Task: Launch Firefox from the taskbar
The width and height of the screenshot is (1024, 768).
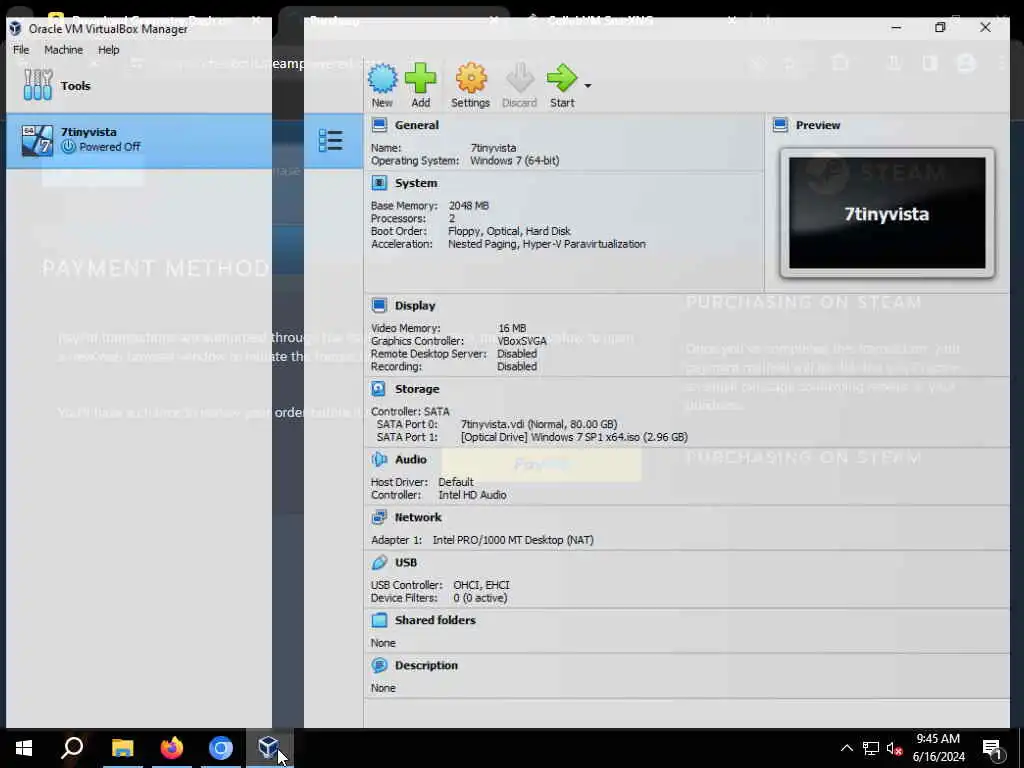Action: [172, 748]
